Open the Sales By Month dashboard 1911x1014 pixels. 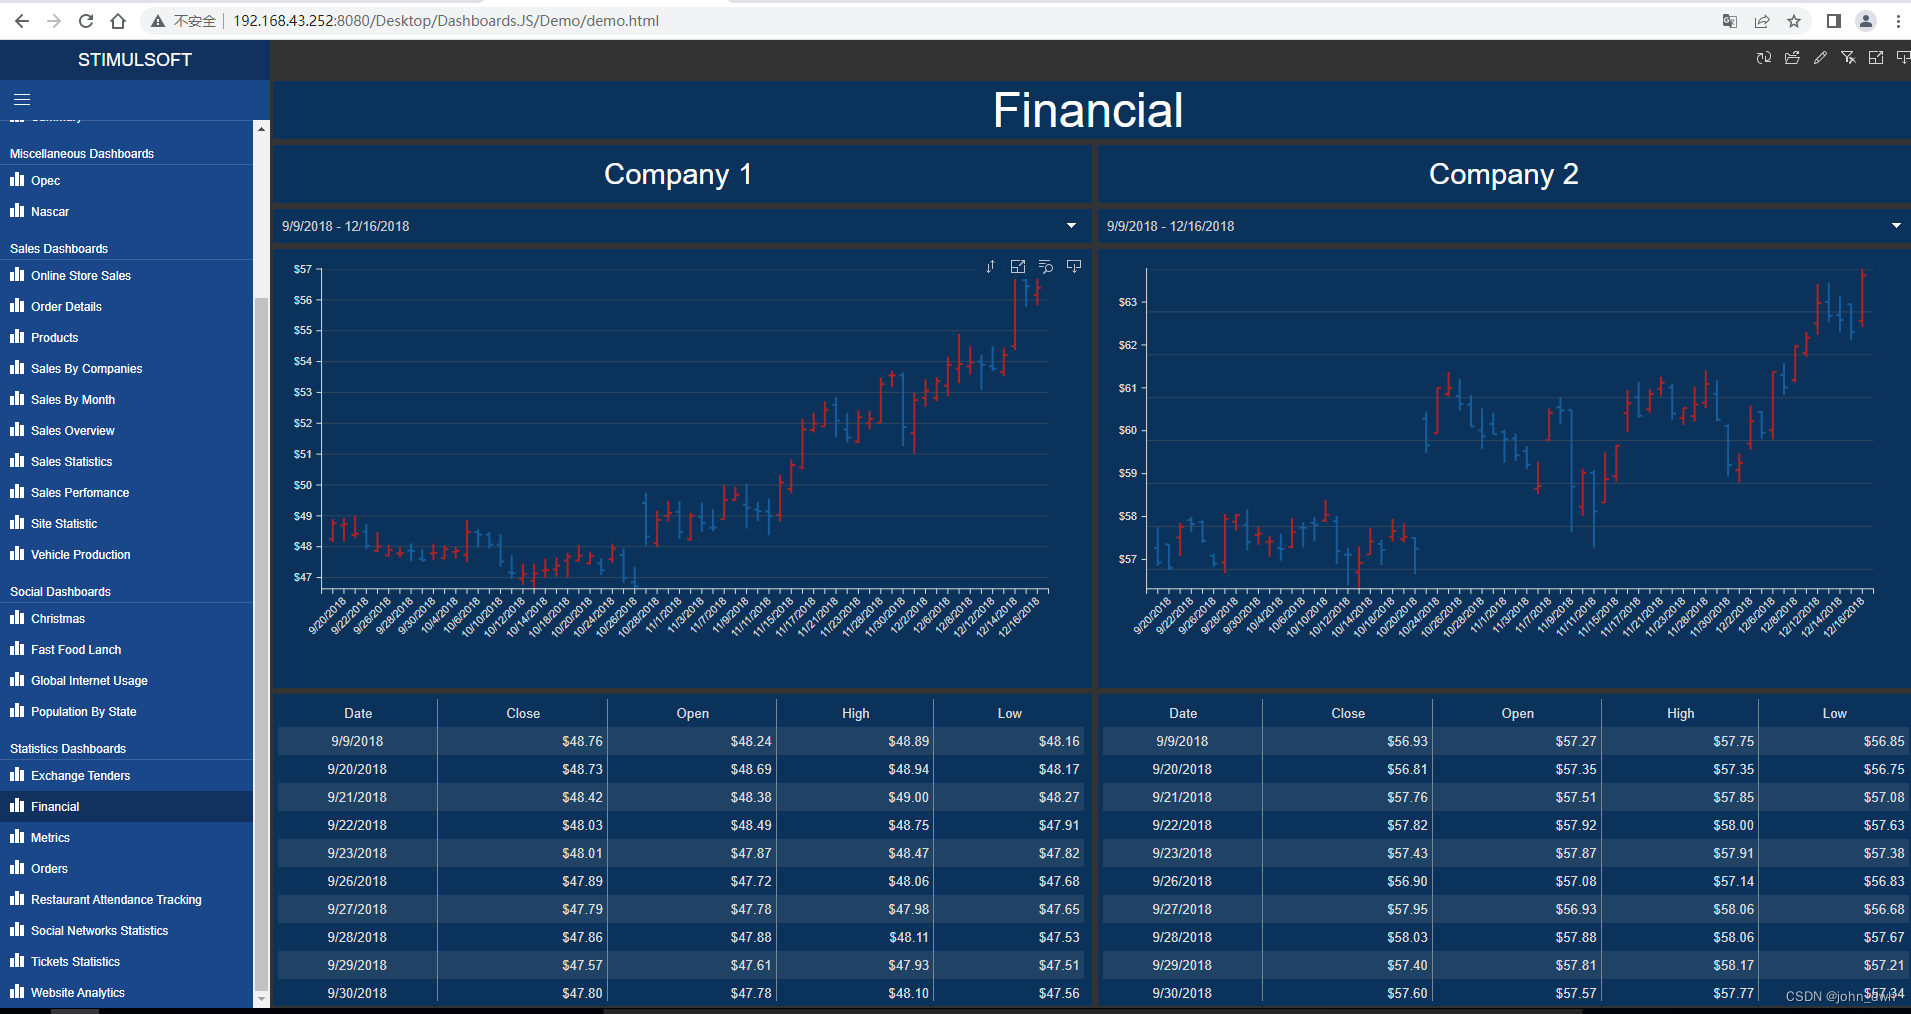[x=71, y=399]
